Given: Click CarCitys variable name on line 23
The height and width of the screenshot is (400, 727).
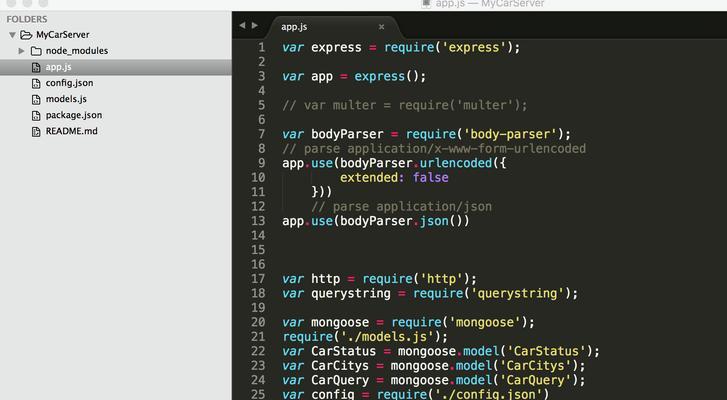Looking at the screenshot, I should [340, 366].
